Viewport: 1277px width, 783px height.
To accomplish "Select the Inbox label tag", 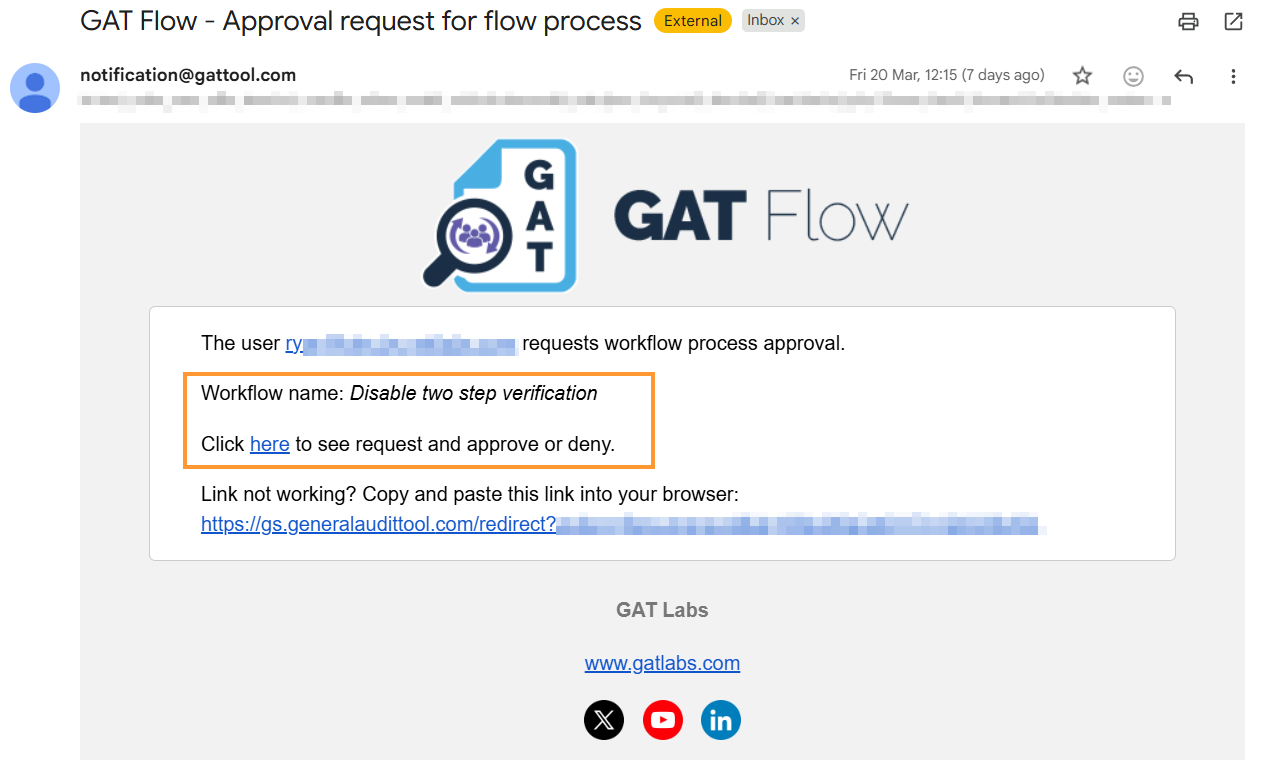I will pos(764,20).
